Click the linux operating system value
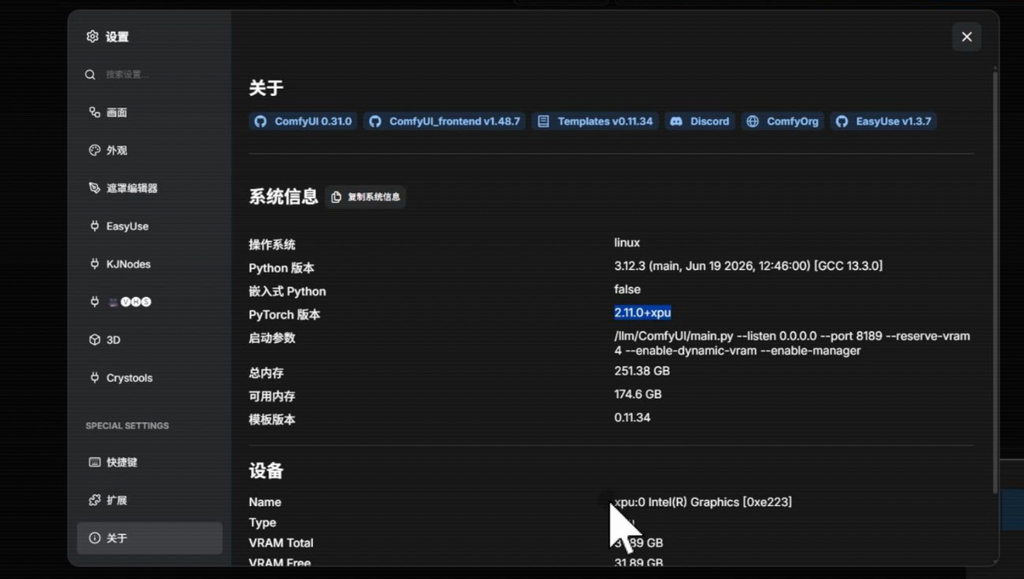 [x=627, y=242]
